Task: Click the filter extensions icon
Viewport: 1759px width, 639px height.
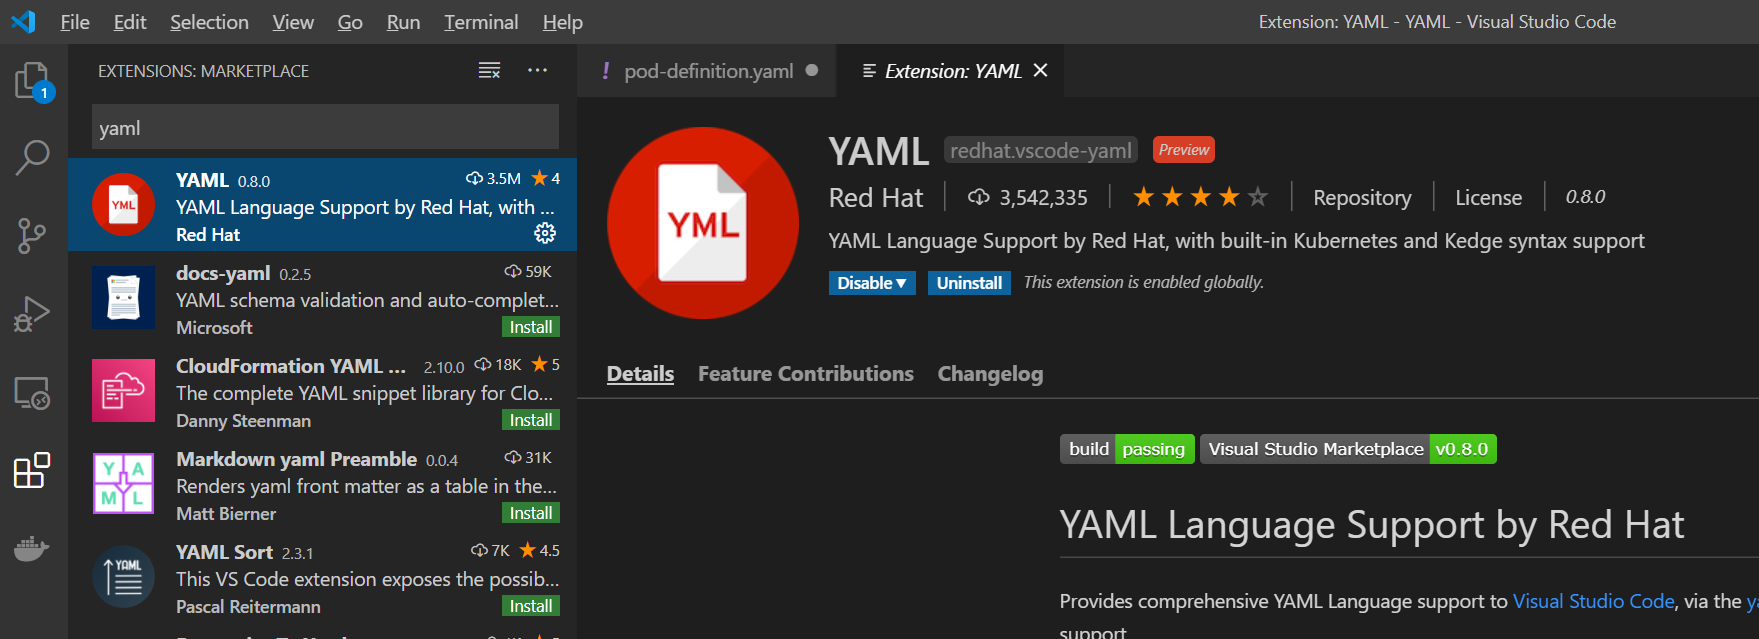Action: click(488, 70)
